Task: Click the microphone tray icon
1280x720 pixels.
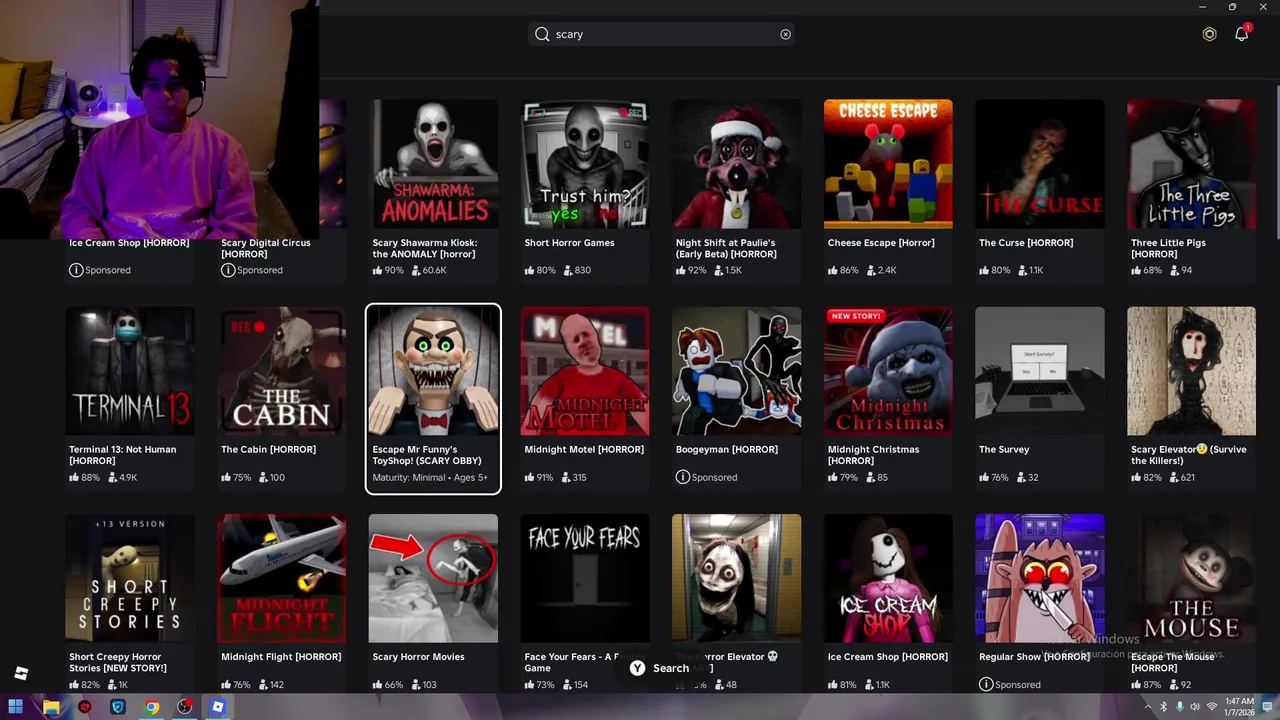Action: pos(1179,707)
